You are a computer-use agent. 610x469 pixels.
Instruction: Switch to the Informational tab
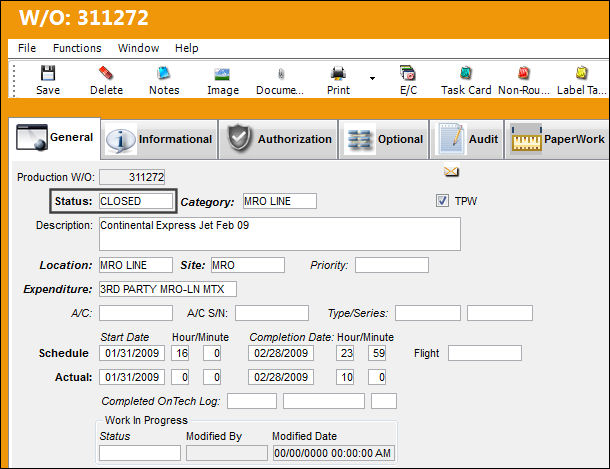[x=159, y=139]
